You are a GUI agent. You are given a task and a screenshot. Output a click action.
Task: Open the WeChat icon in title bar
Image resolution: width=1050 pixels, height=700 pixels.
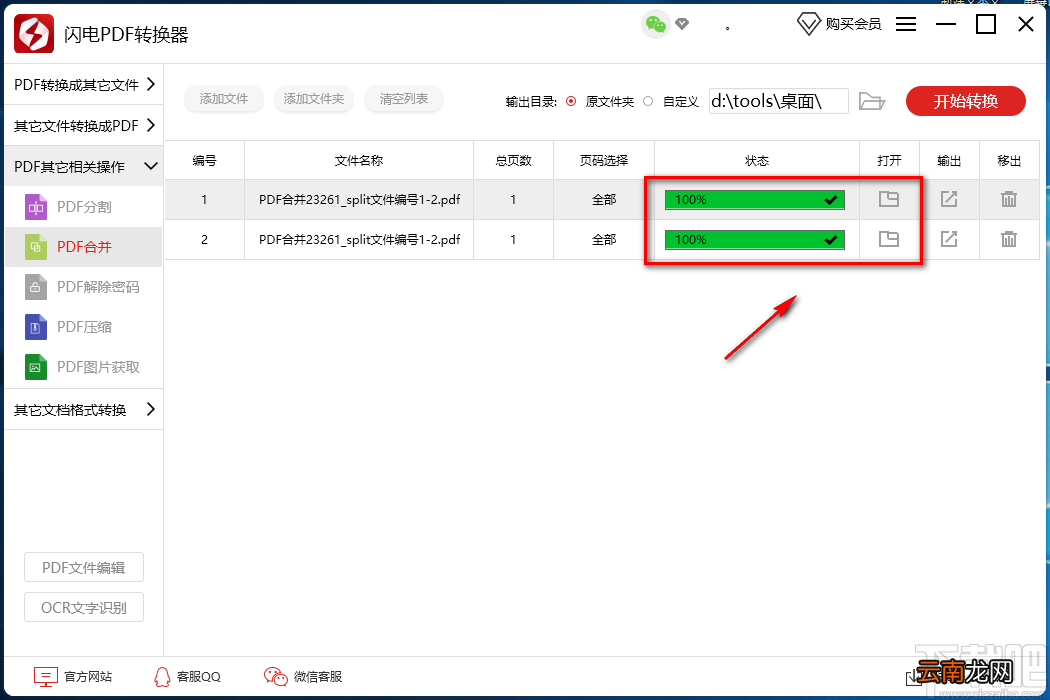tap(656, 25)
